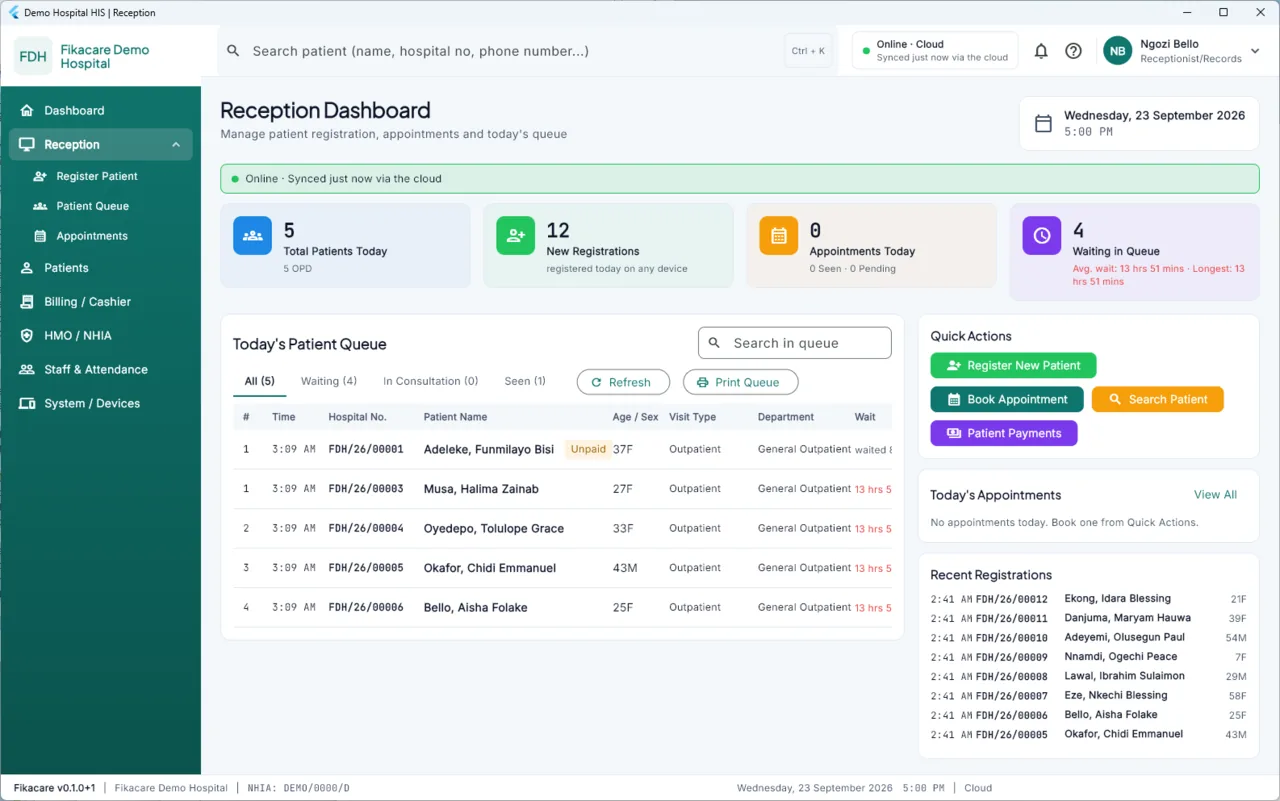Click the Patients person icon in sidebar
This screenshot has height=801, width=1280.
pos(27,268)
